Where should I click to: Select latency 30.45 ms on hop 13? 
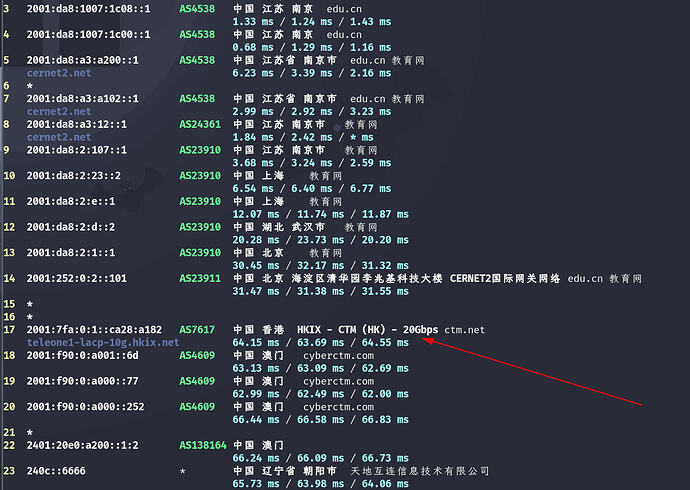pyautogui.click(x=256, y=266)
